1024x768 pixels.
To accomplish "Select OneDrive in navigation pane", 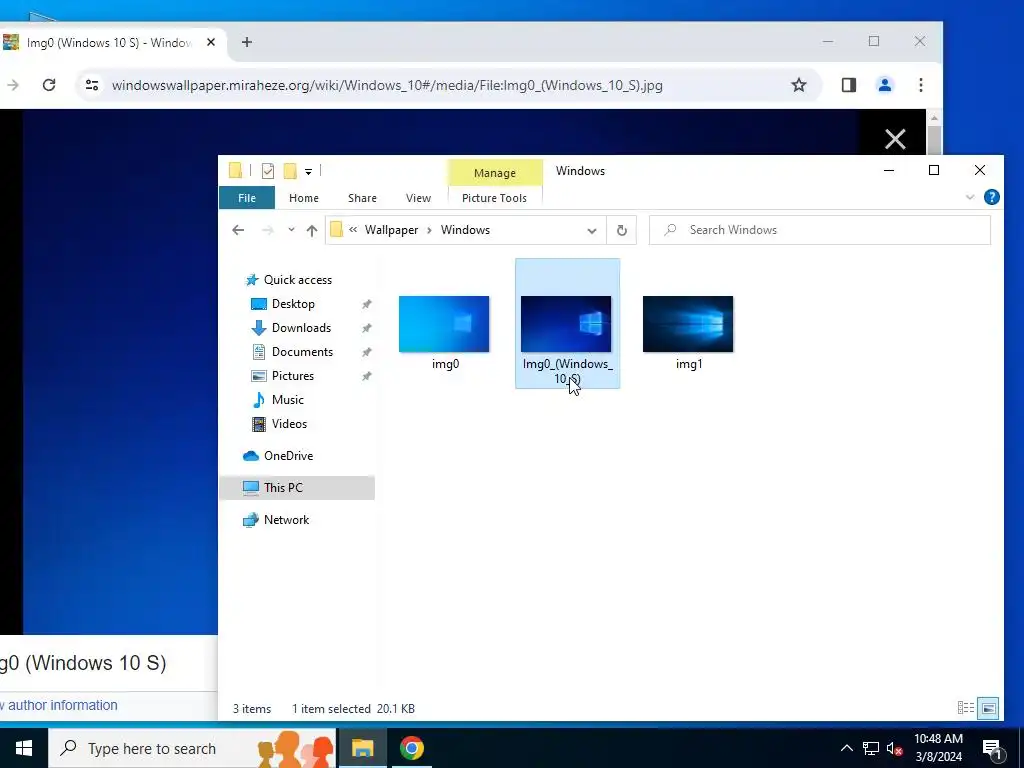I will point(288,456).
